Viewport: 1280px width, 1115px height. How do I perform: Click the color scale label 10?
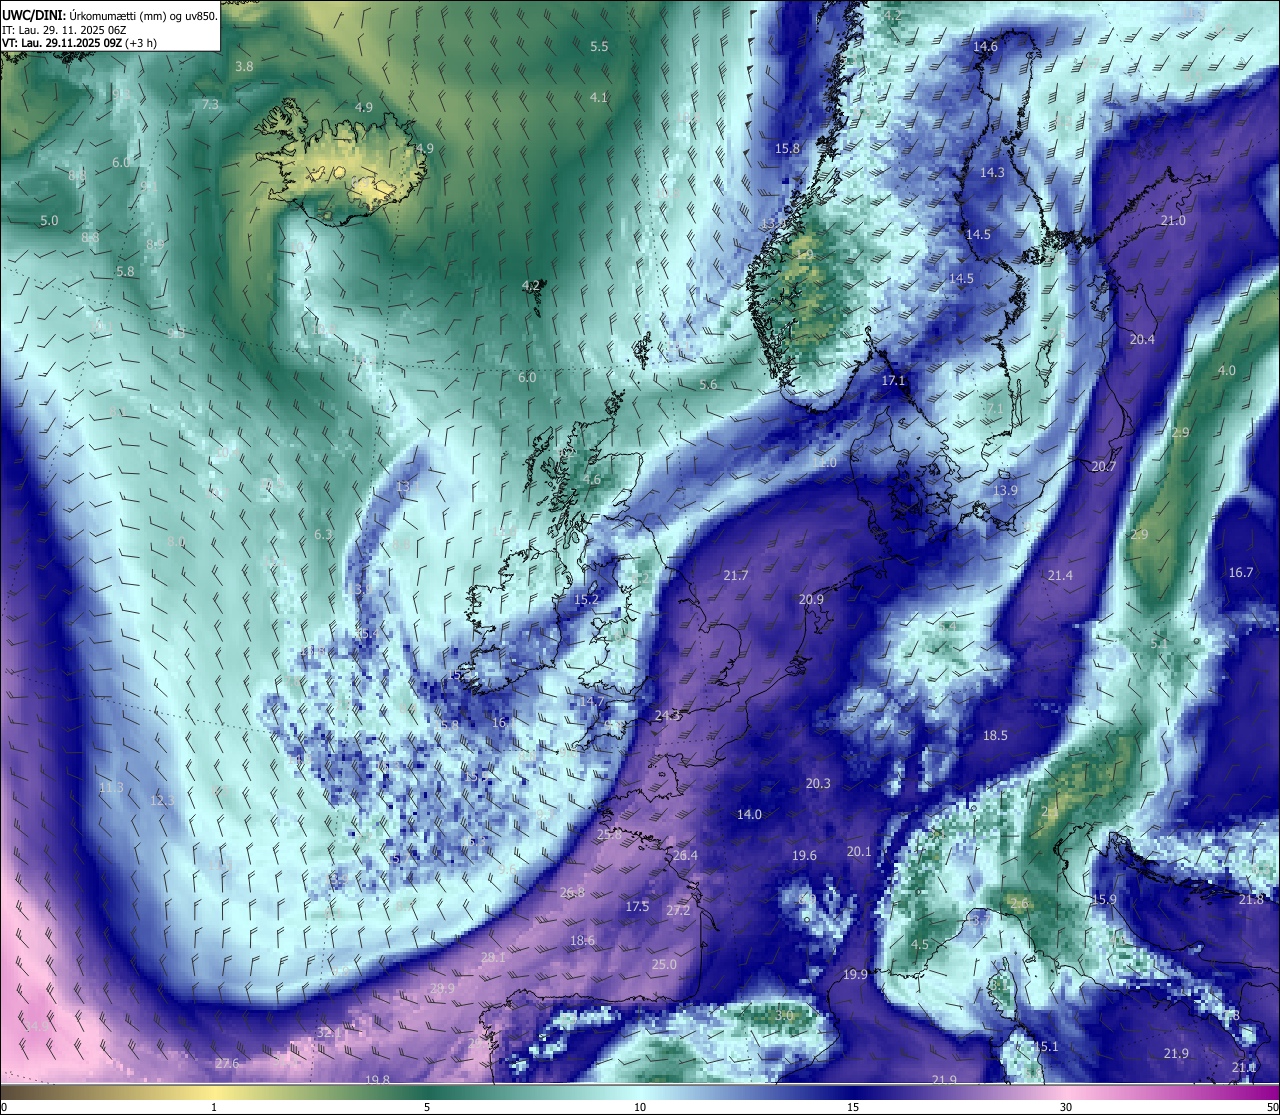[x=640, y=1107]
